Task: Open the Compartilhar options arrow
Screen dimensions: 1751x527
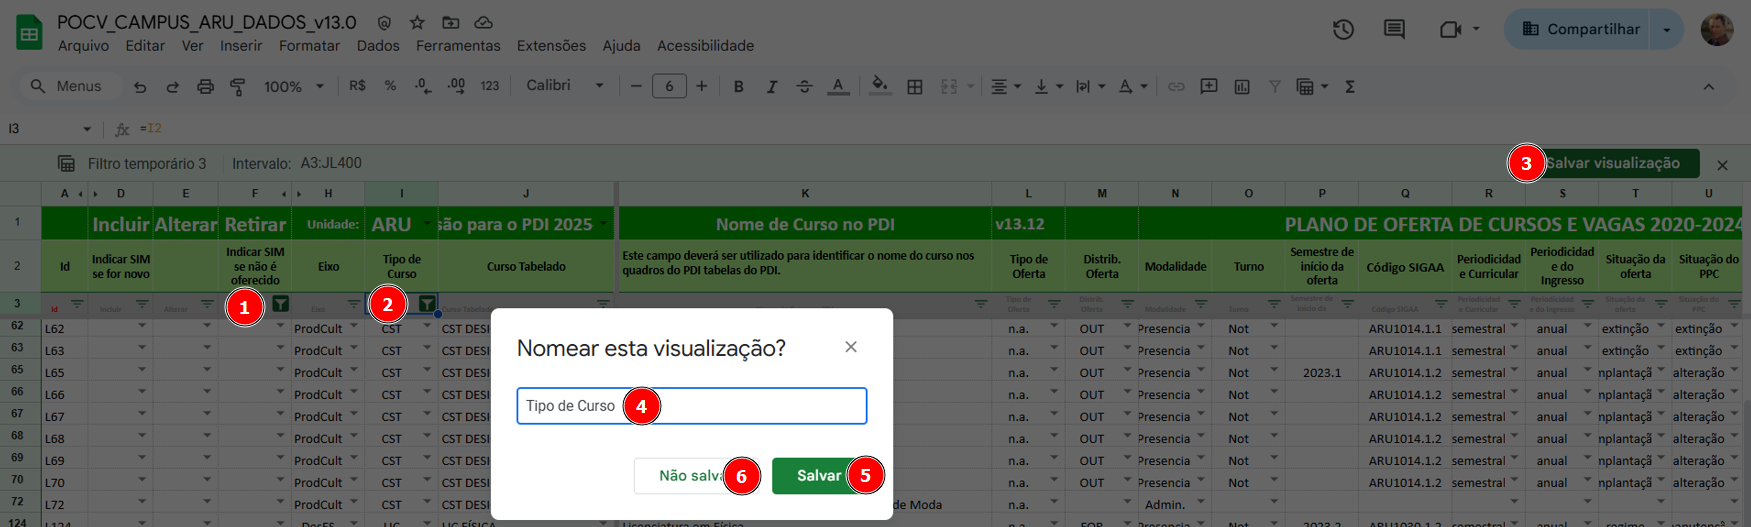Action: [x=1667, y=29]
